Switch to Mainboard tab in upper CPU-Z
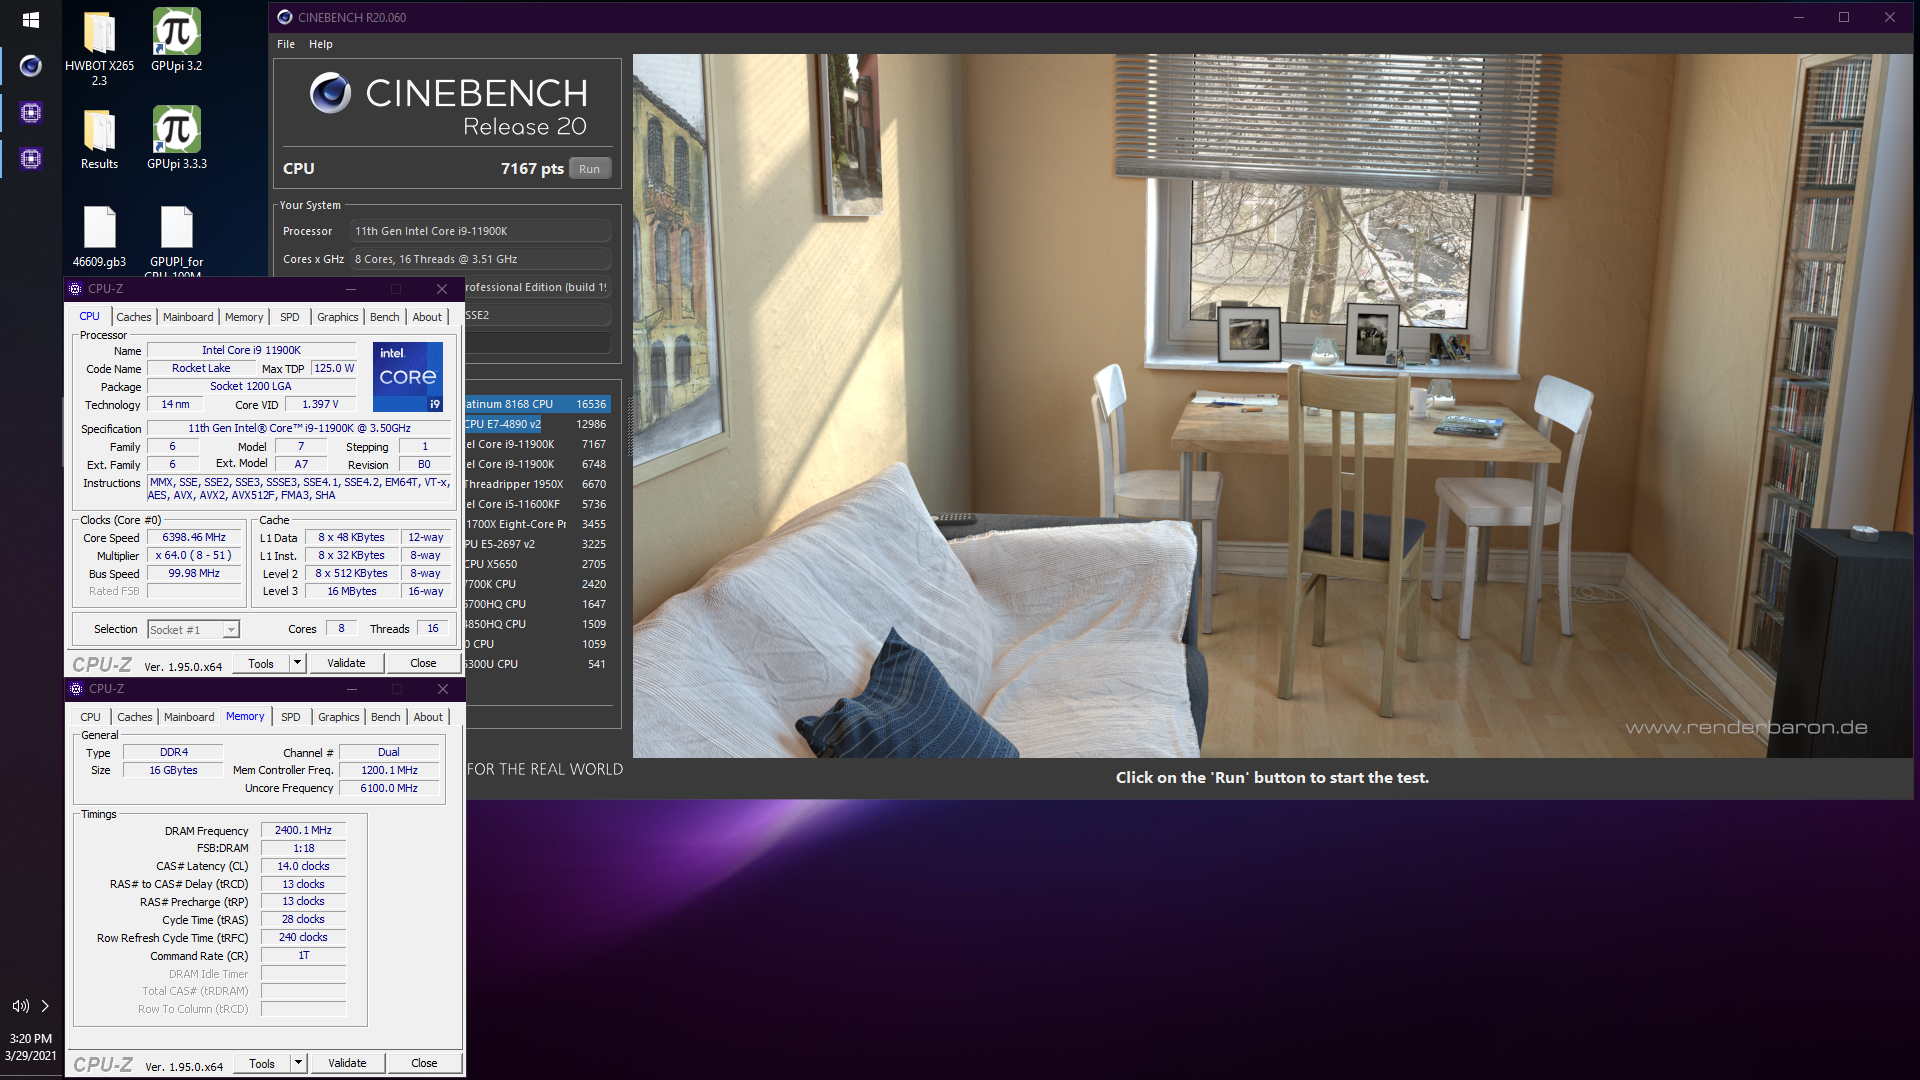 188,317
